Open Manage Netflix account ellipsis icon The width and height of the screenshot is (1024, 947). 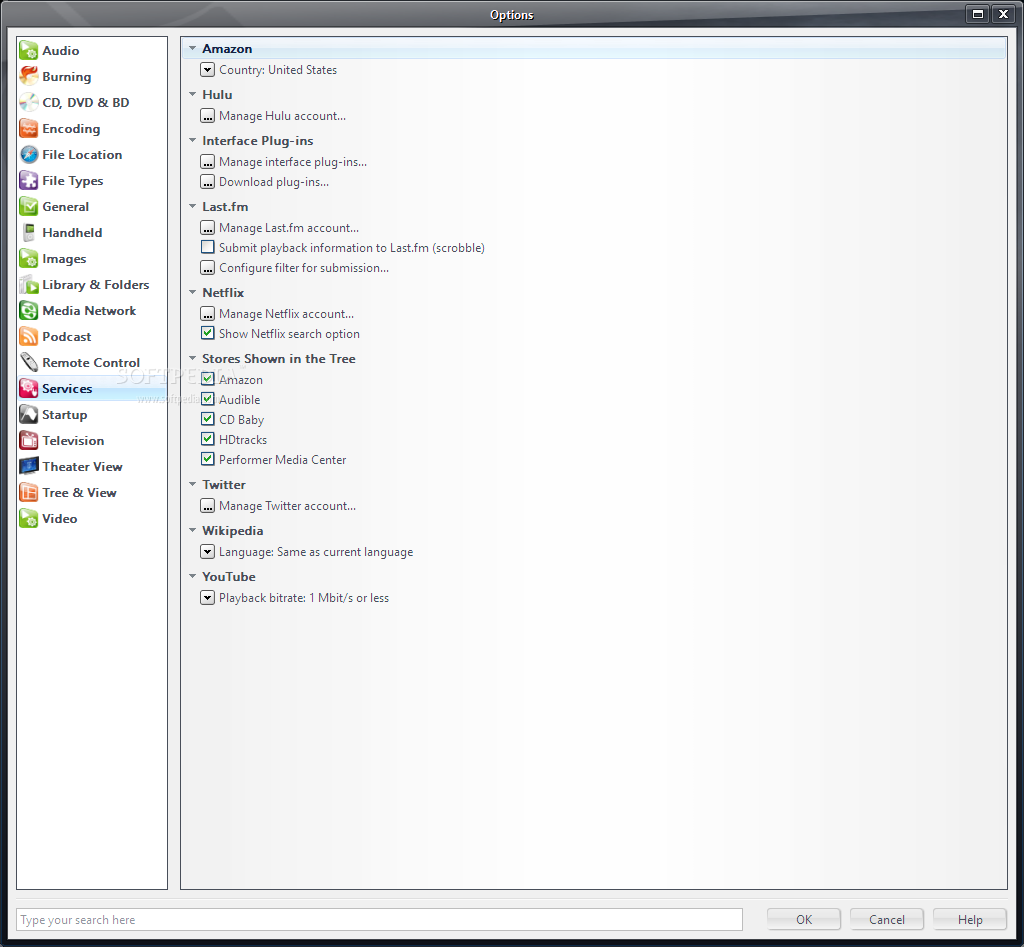[208, 314]
